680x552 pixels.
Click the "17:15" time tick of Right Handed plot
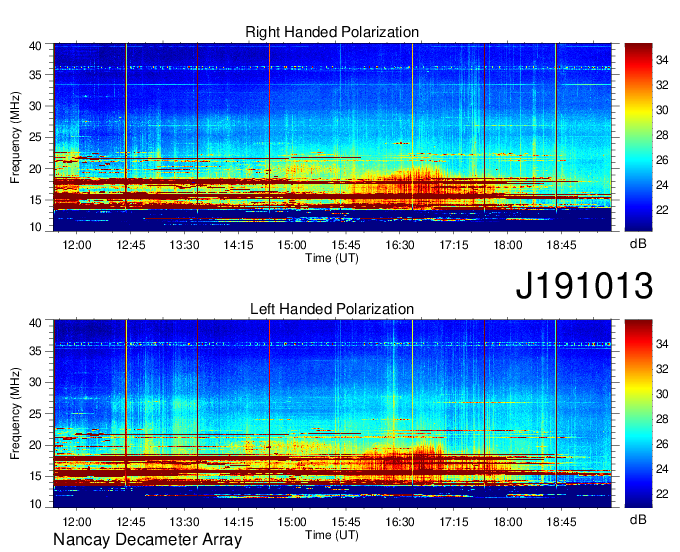(x=454, y=245)
